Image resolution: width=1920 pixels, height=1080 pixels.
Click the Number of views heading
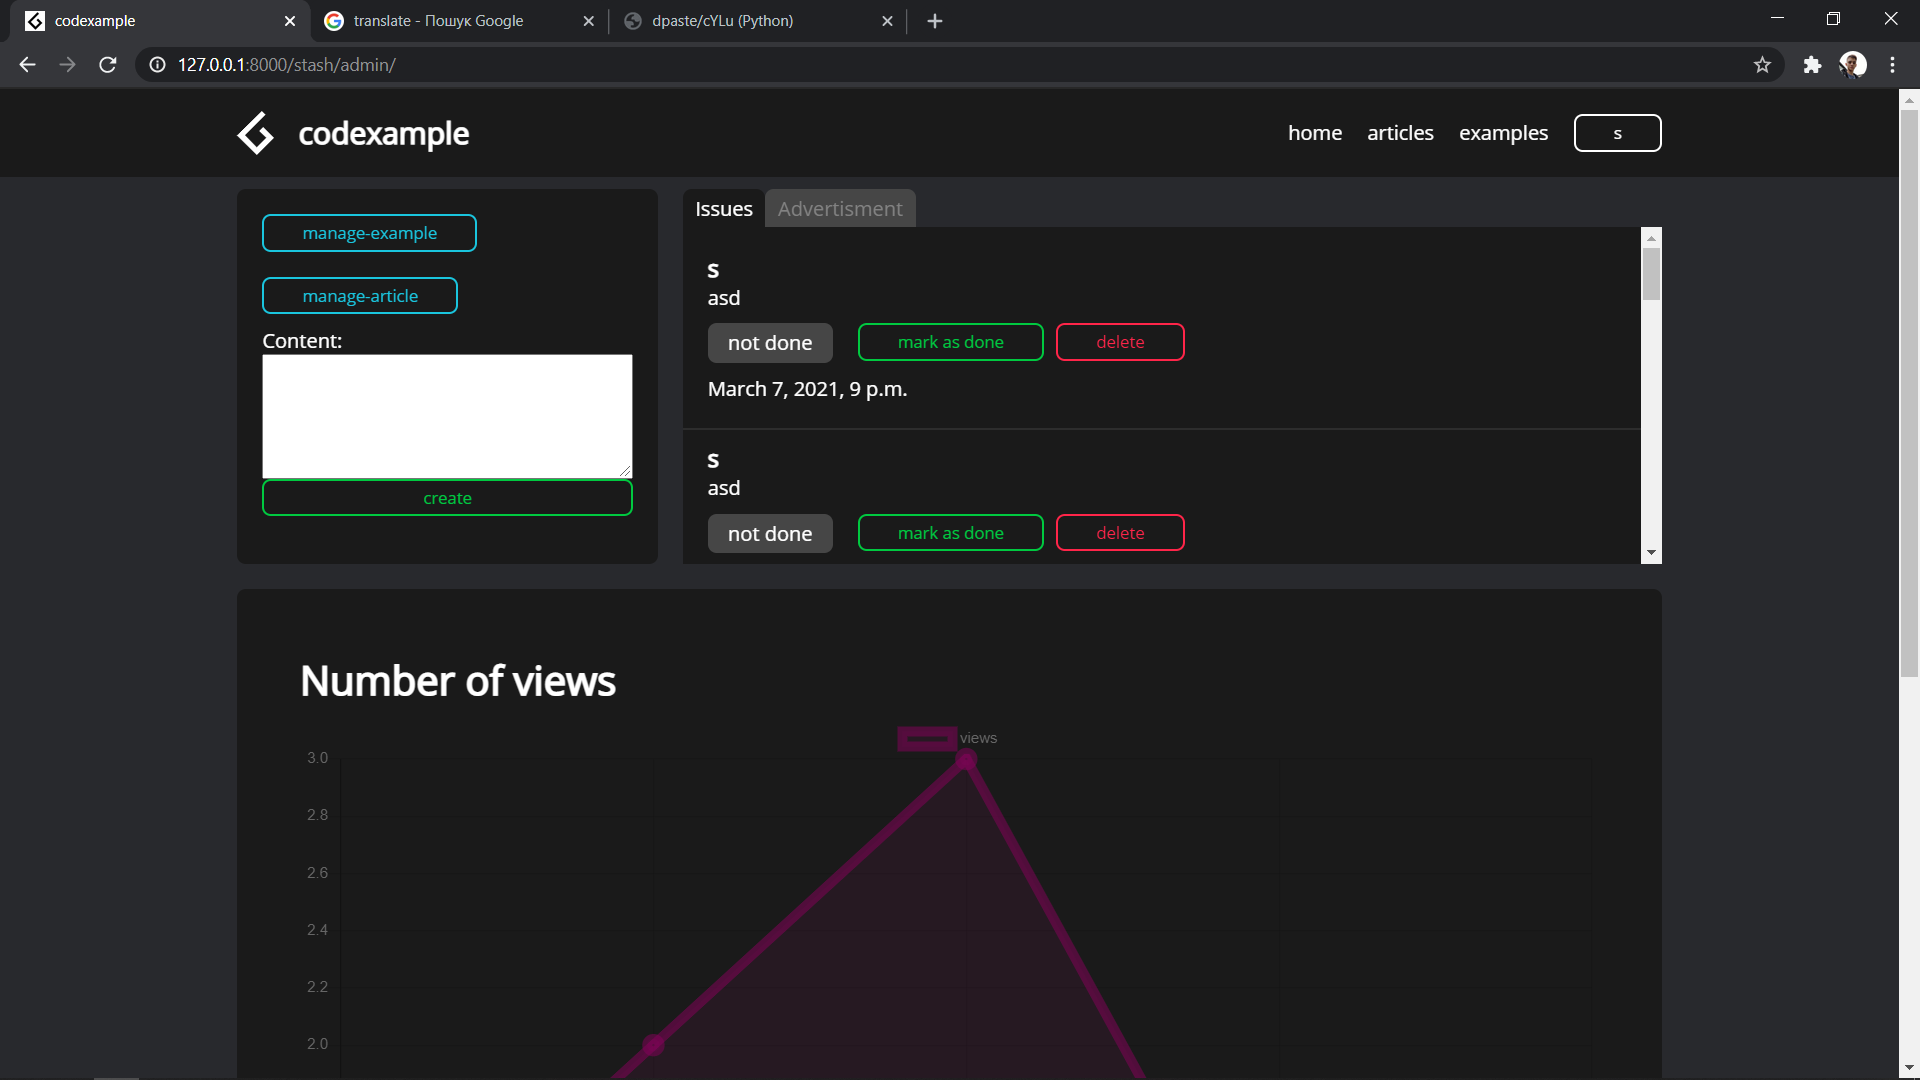(458, 681)
